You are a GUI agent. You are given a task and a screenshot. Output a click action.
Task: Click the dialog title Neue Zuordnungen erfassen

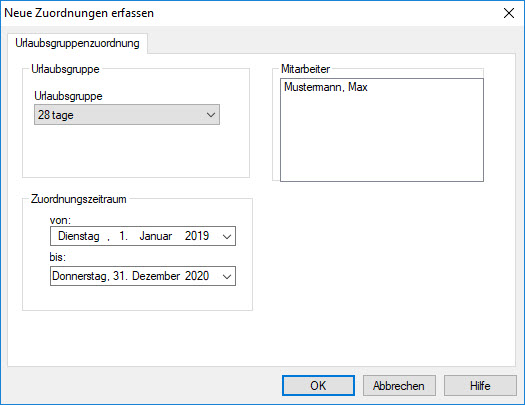79,13
